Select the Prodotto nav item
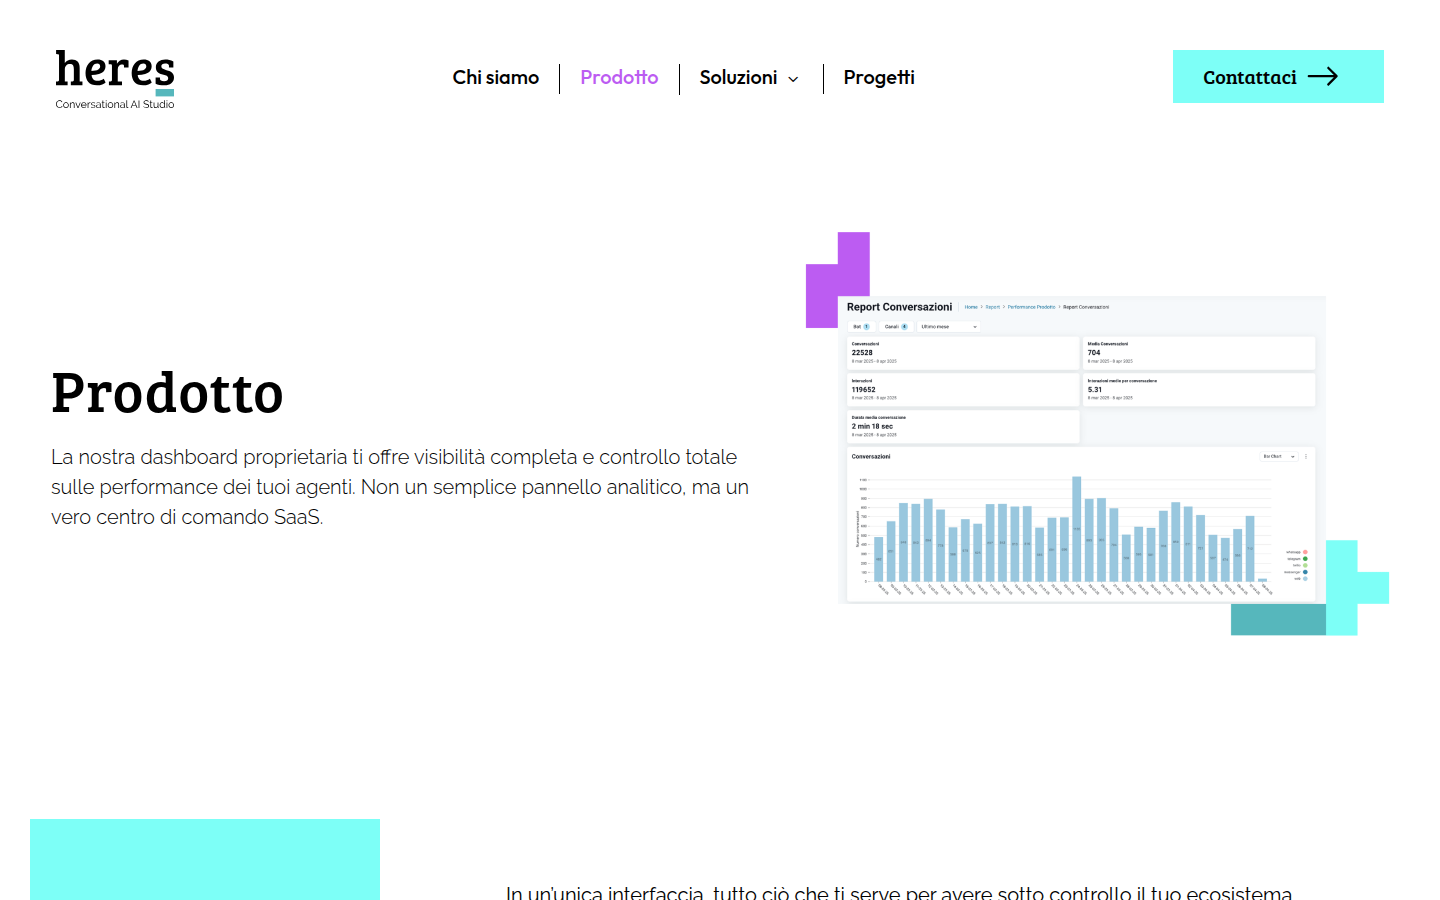This screenshot has width=1440, height=900. 619,78
